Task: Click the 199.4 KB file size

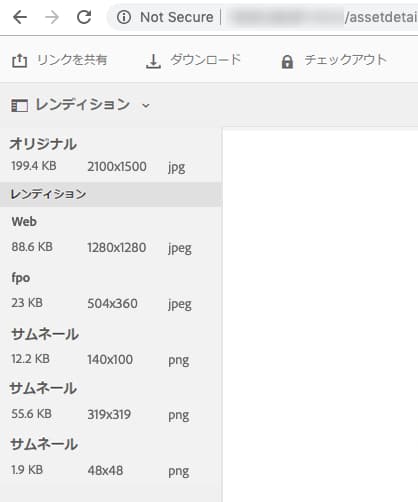Action: [x=34, y=166]
